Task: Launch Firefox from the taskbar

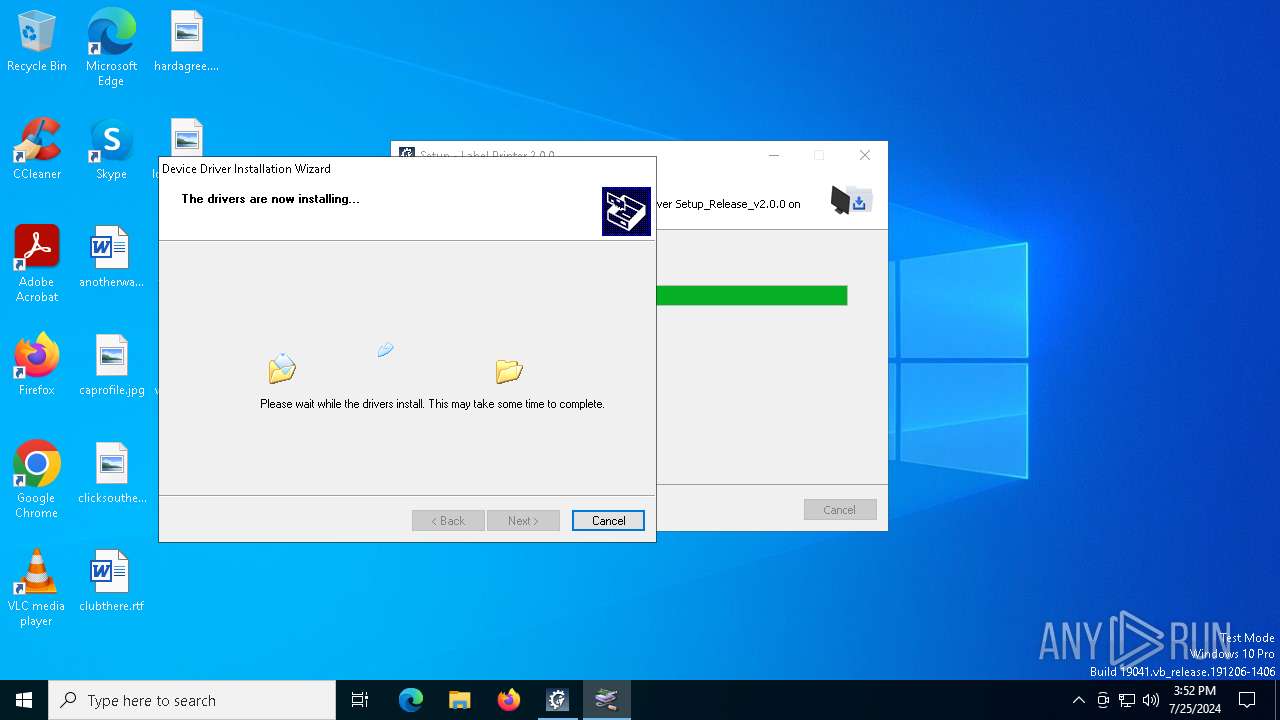Action: pyautogui.click(x=509, y=700)
